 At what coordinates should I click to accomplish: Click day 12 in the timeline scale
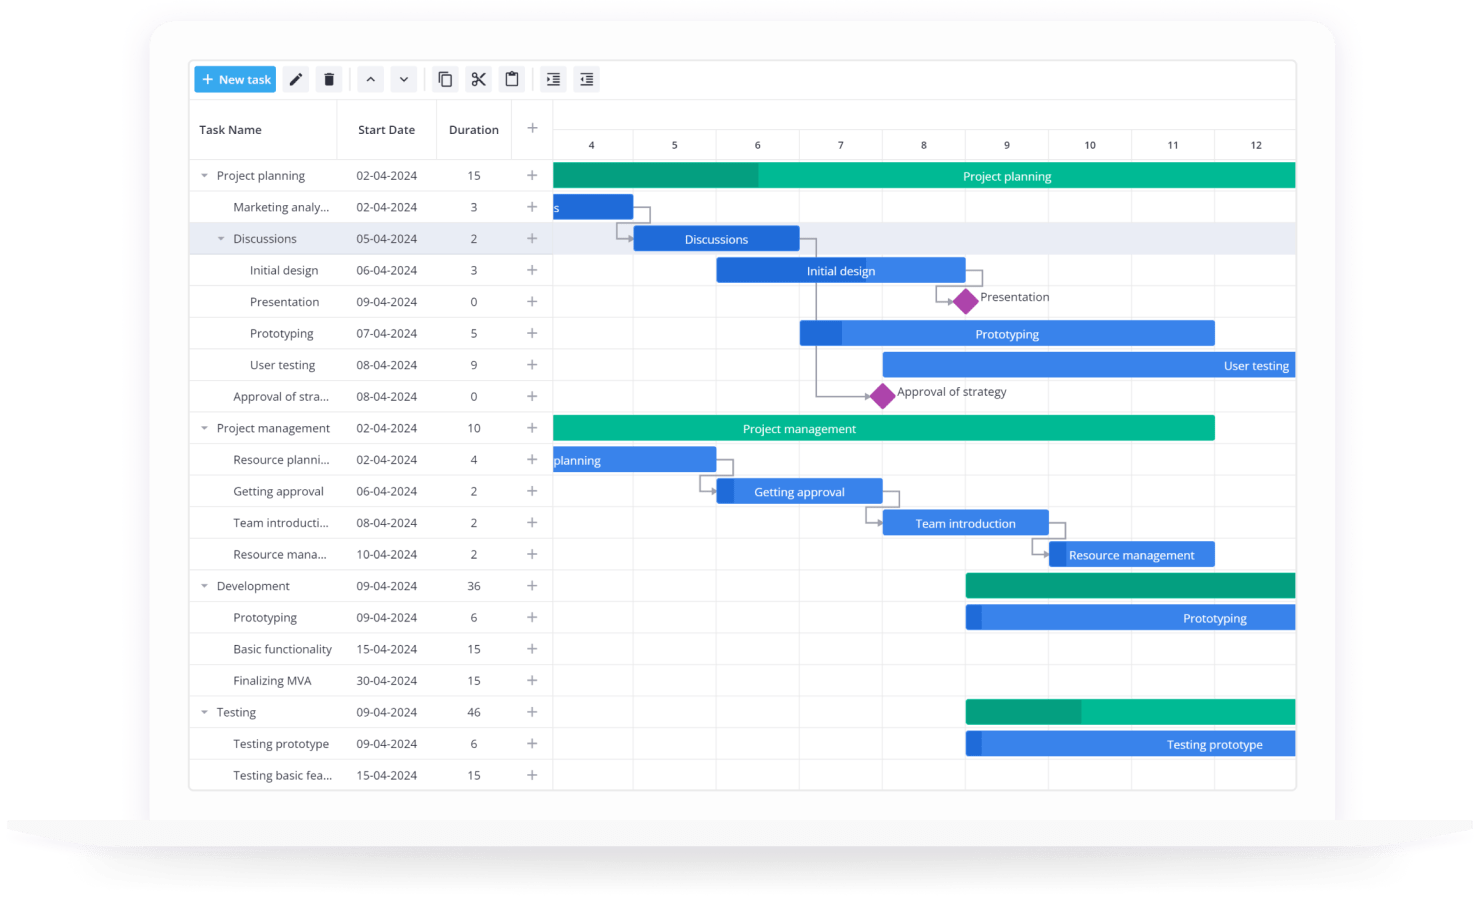pyautogui.click(x=1256, y=145)
